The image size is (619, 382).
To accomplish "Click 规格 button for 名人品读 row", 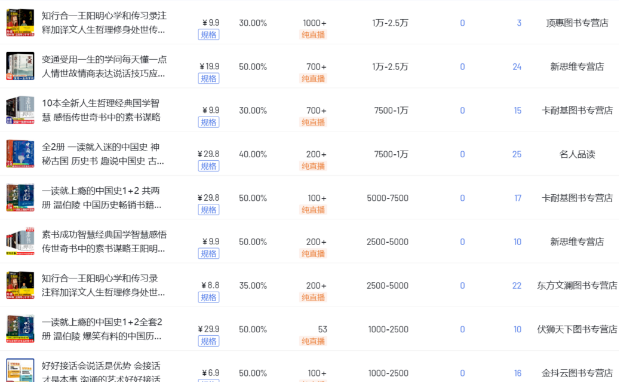I will (x=208, y=166).
